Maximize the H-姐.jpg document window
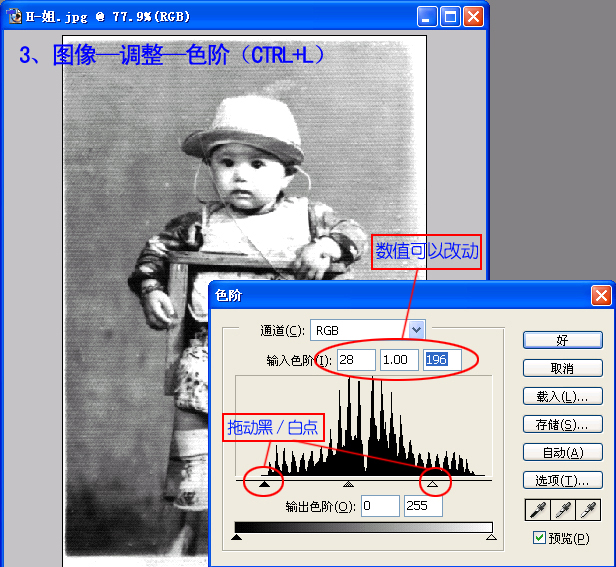Screen dimensions: 616x567 (450, 17)
